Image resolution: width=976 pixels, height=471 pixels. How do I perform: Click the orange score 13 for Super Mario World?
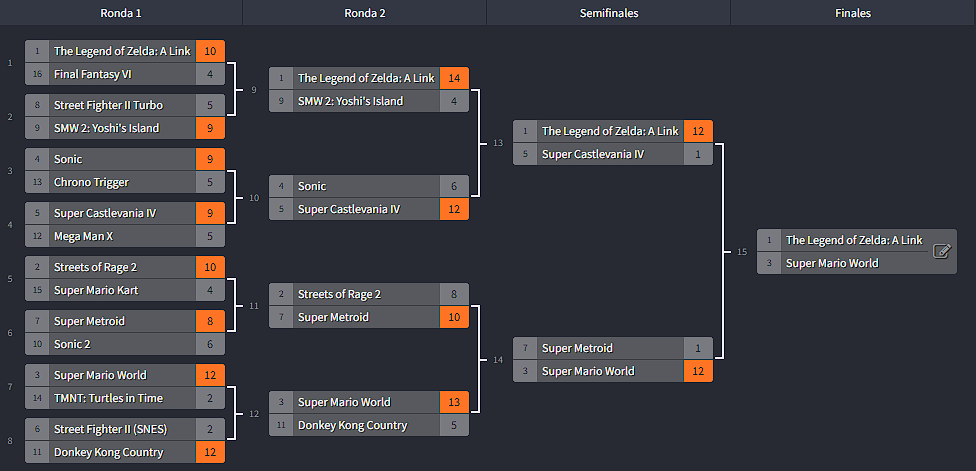[454, 402]
